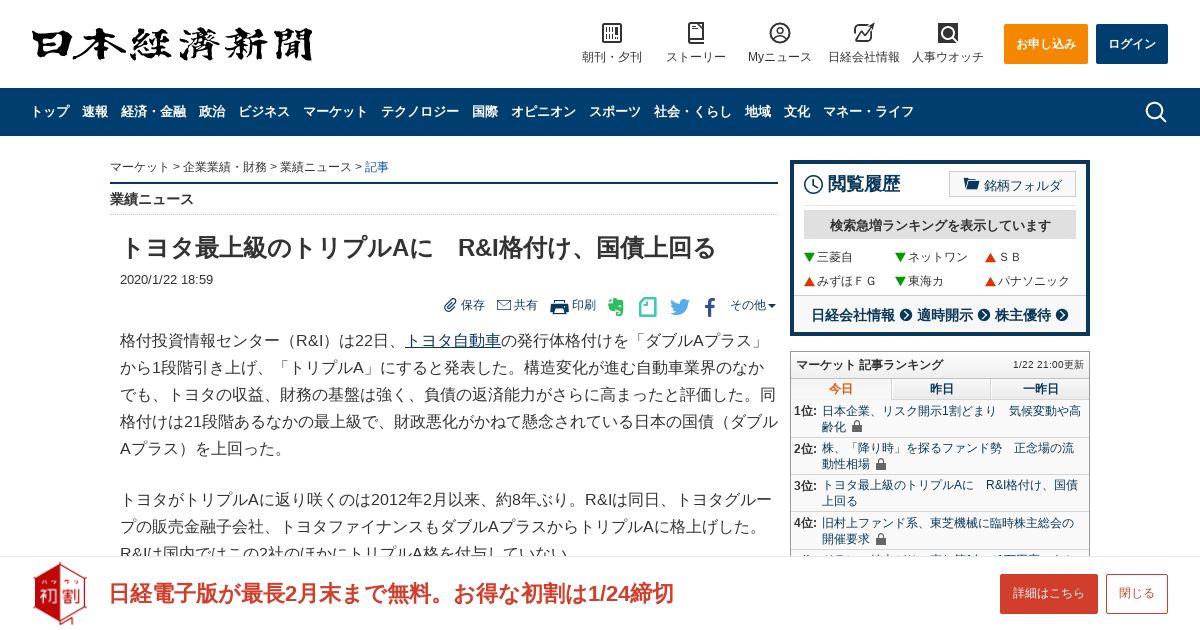Open the 政治 section
The height and width of the screenshot is (630, 1200).
point(212,112)
